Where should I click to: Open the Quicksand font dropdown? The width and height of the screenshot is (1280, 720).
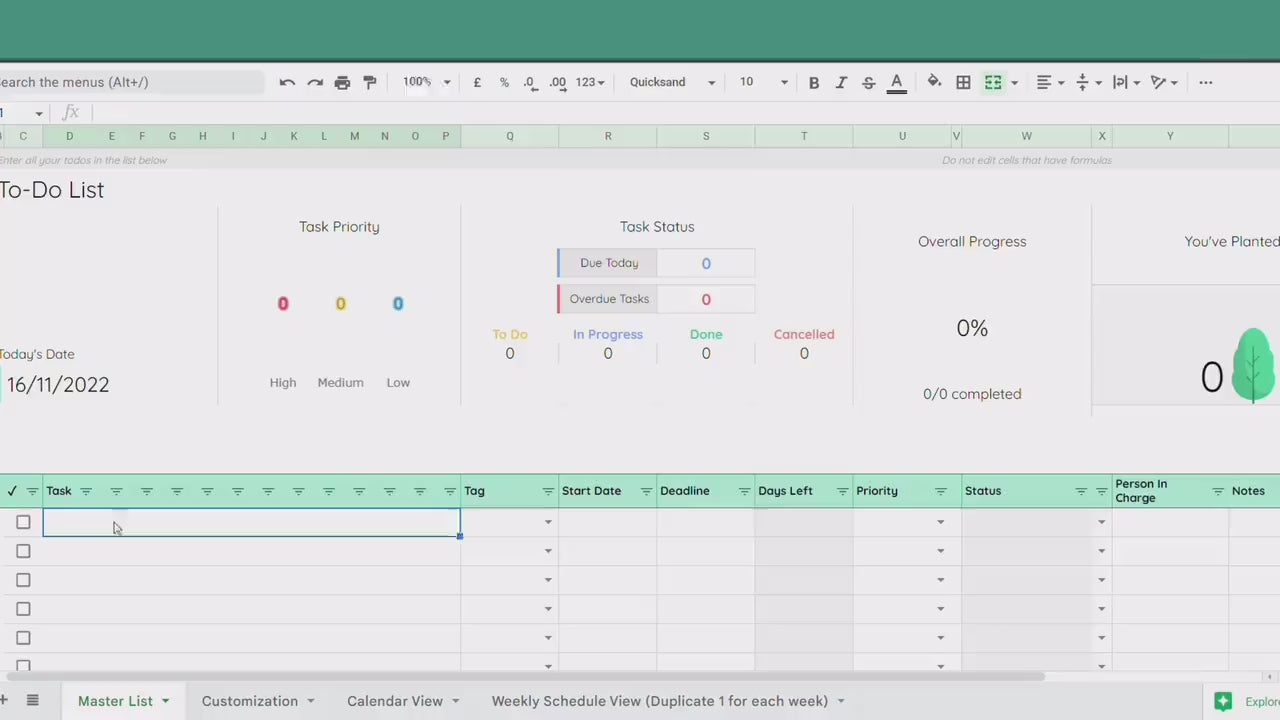(x=672, y=82)
